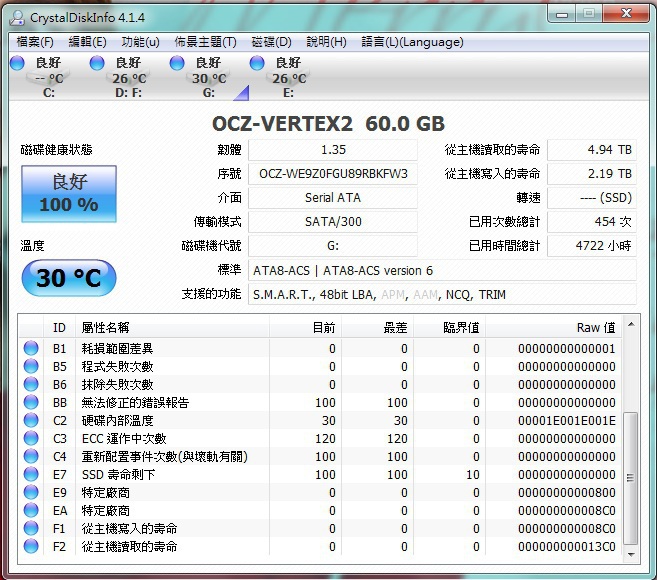Open the 檔案(F) menu
Viewport: 657px width, 580px height.
click(x=35, y=42)
